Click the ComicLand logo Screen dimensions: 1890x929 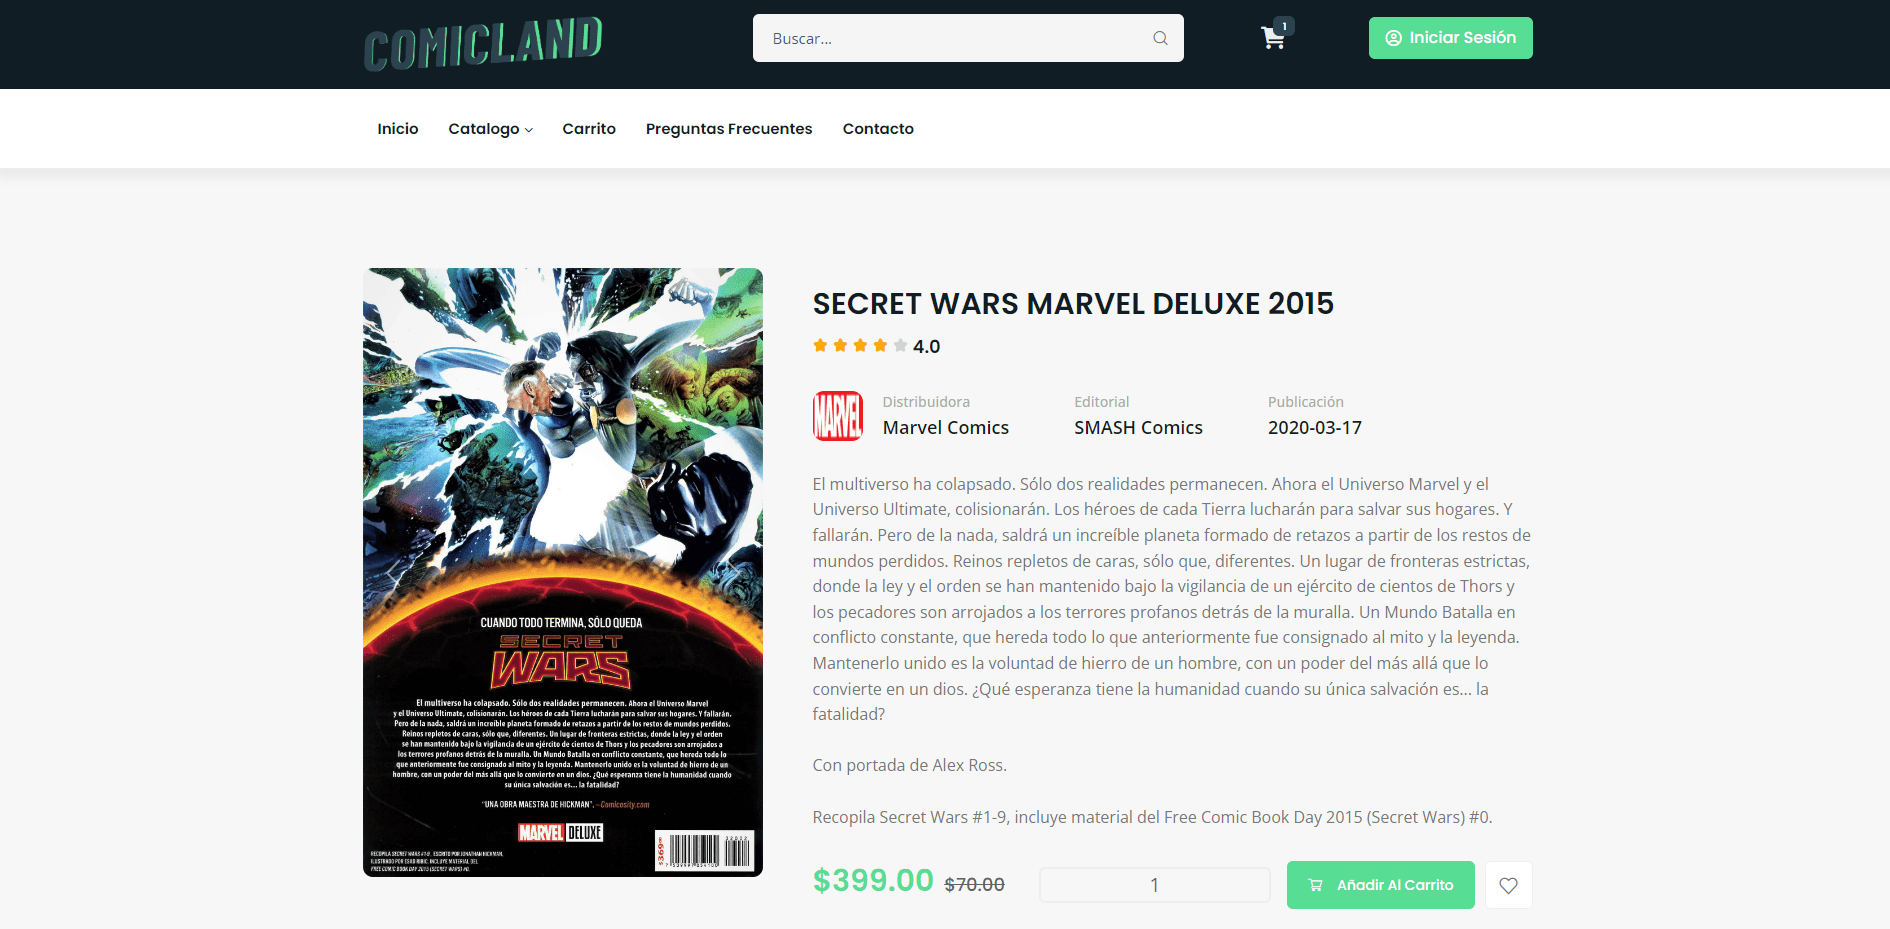pos(483,44)
